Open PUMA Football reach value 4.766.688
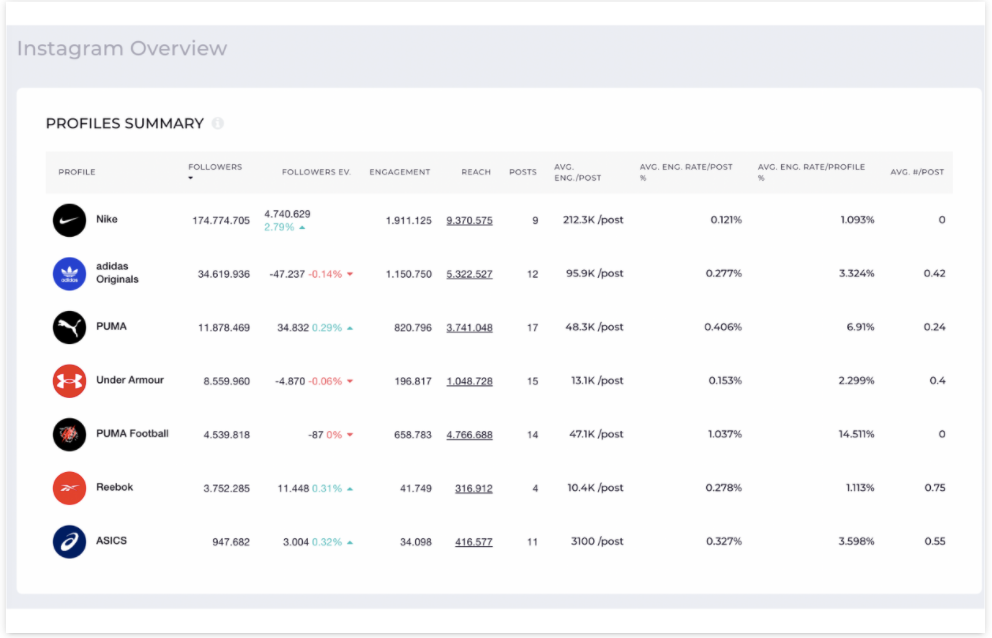The image size is (992, 638). point(469,435)
